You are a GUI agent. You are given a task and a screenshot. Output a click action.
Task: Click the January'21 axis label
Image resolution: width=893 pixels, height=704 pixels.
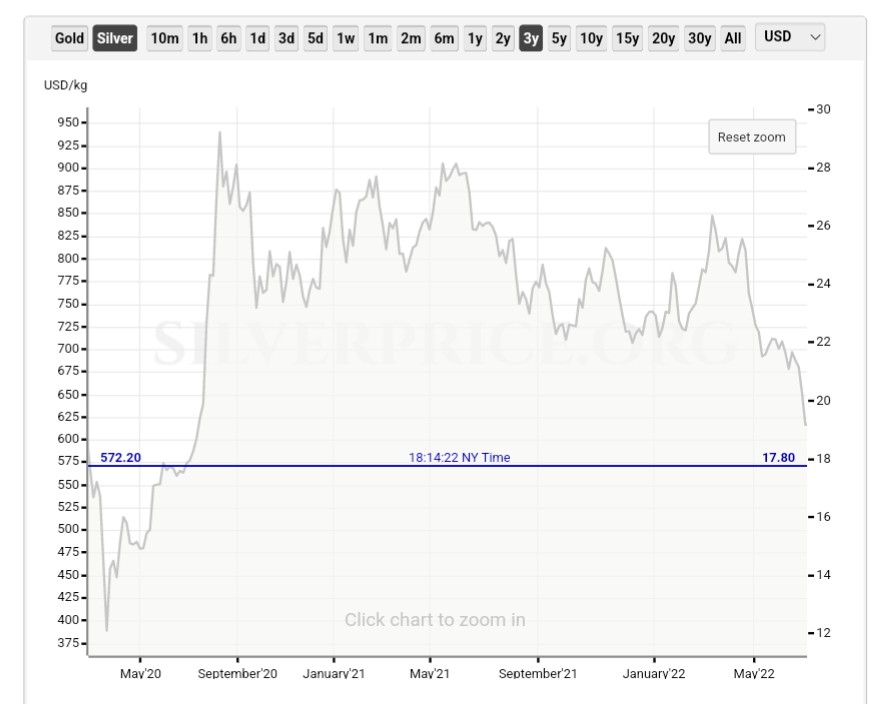point(334,674)
